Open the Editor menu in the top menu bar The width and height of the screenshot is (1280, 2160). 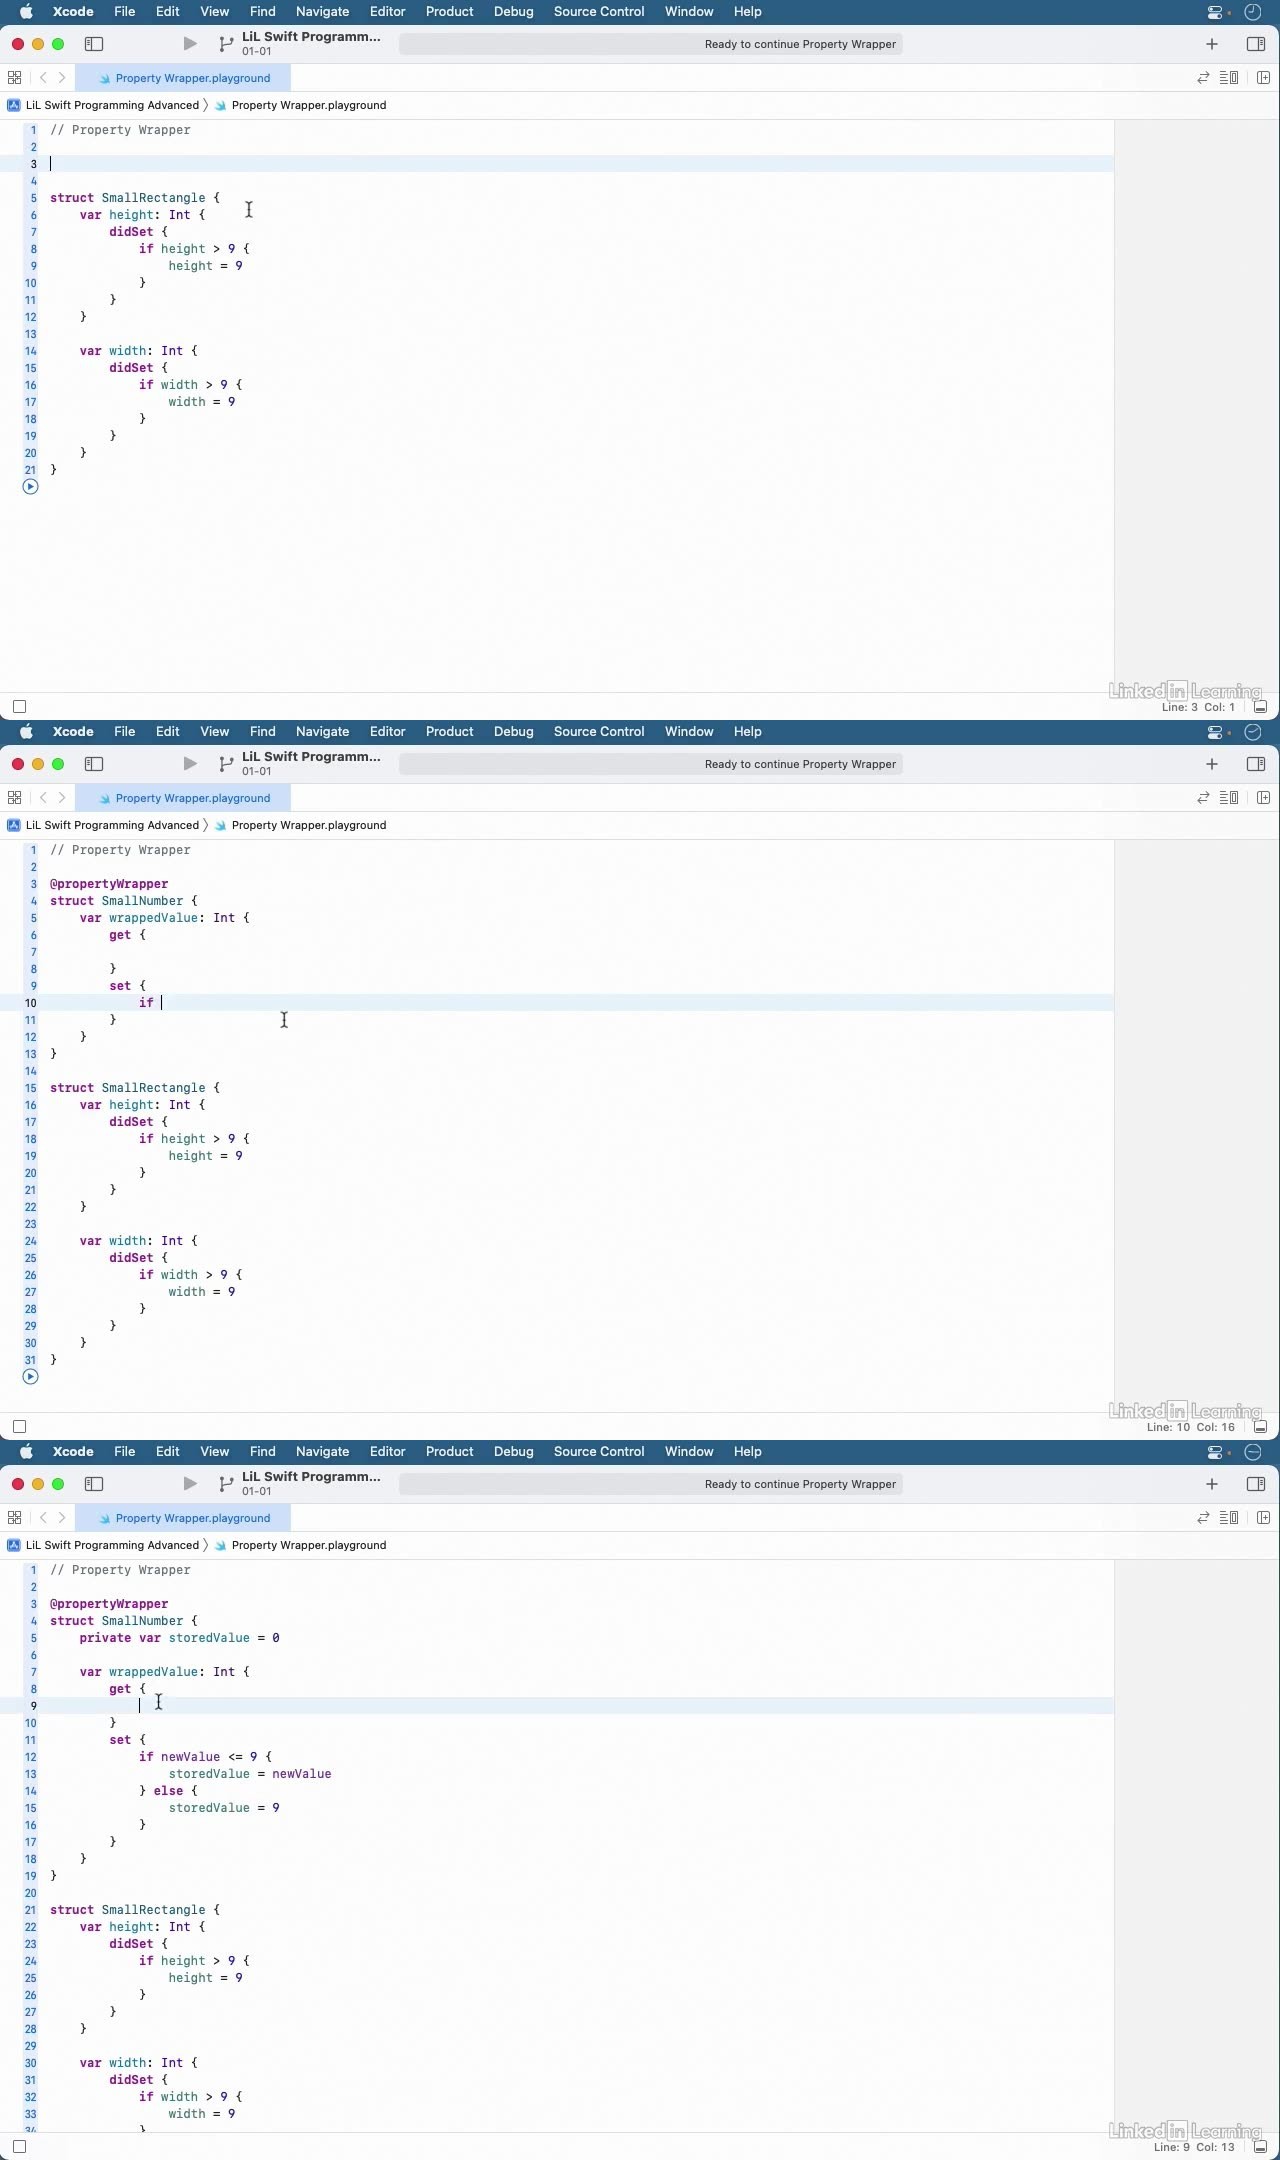click(x=387, y=12)
